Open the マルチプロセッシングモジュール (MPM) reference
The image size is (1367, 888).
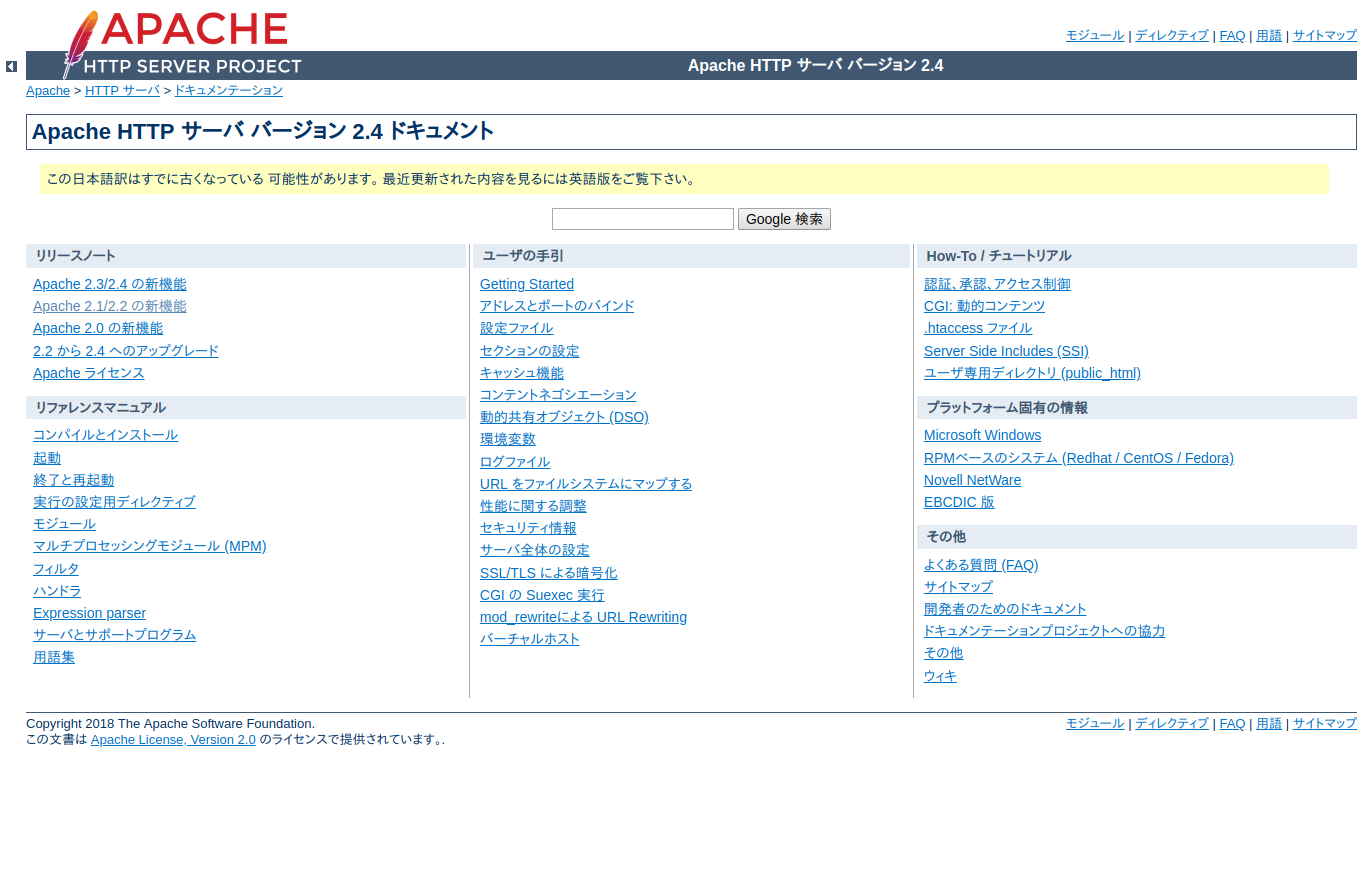(x=149, y=546)
